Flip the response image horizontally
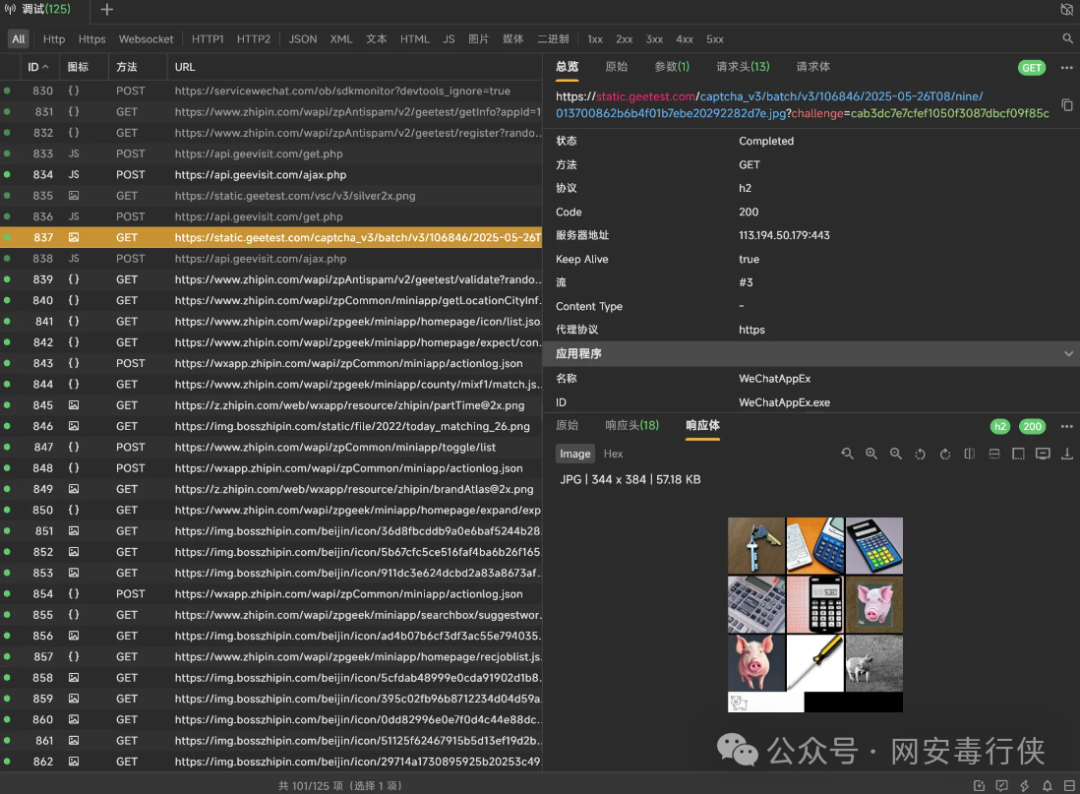 pyautogui.click(x=969, y=454)
